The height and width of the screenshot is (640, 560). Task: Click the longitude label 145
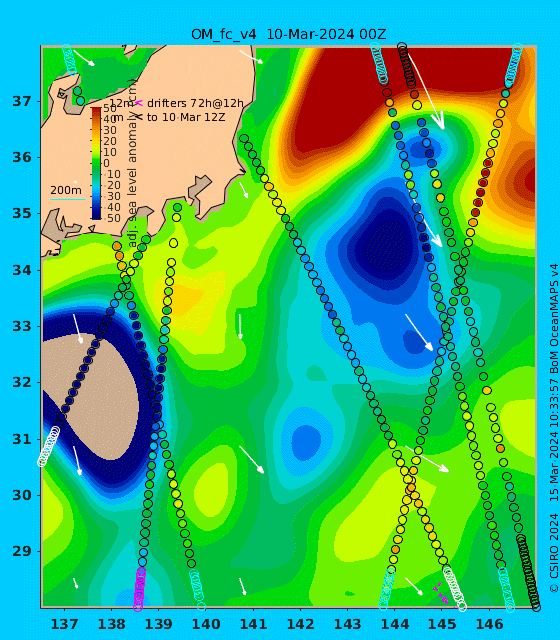[442, 624]
